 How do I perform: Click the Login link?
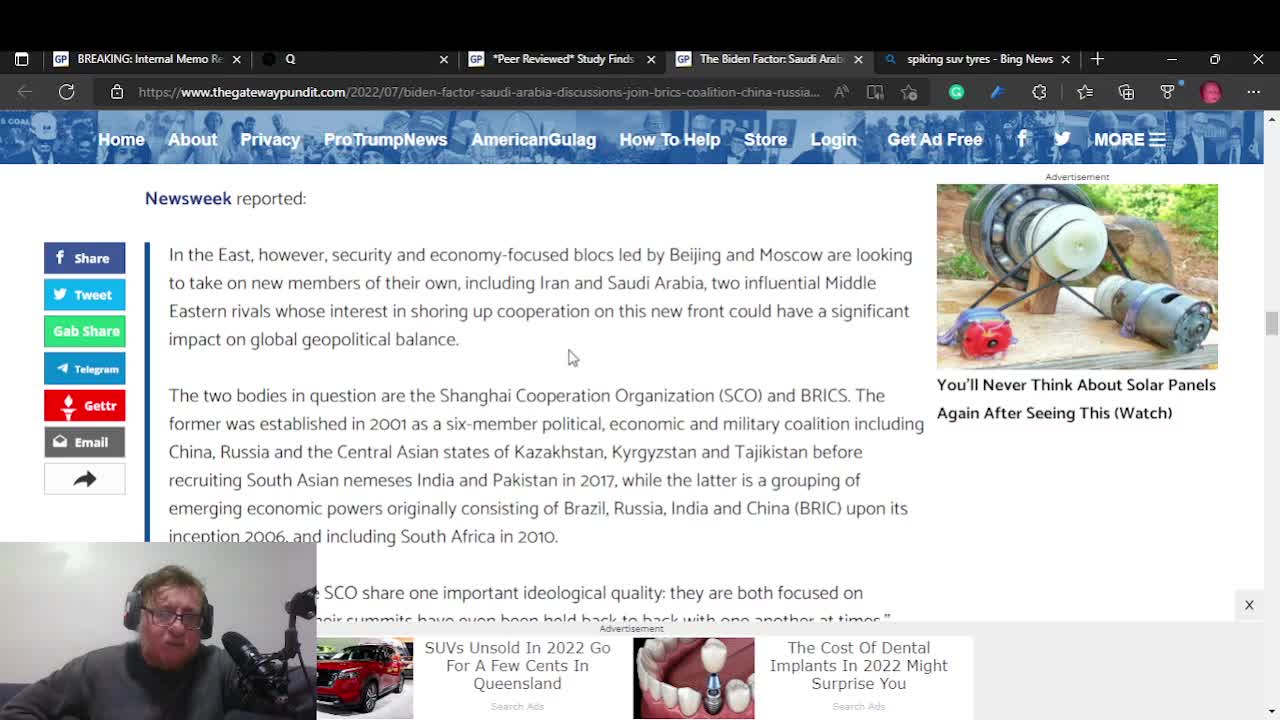pos(833,139)
